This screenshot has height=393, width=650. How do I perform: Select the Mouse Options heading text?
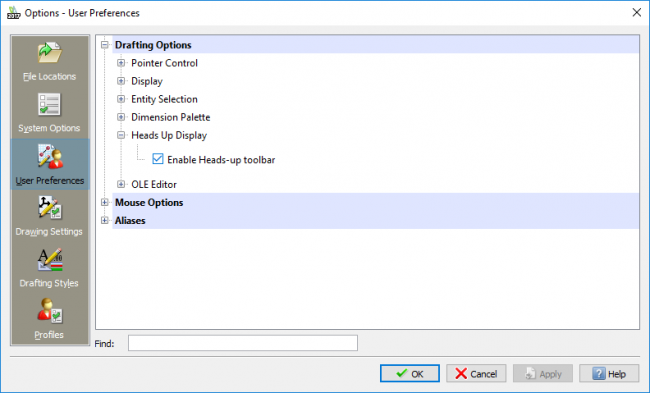click(x=149, y=202)
